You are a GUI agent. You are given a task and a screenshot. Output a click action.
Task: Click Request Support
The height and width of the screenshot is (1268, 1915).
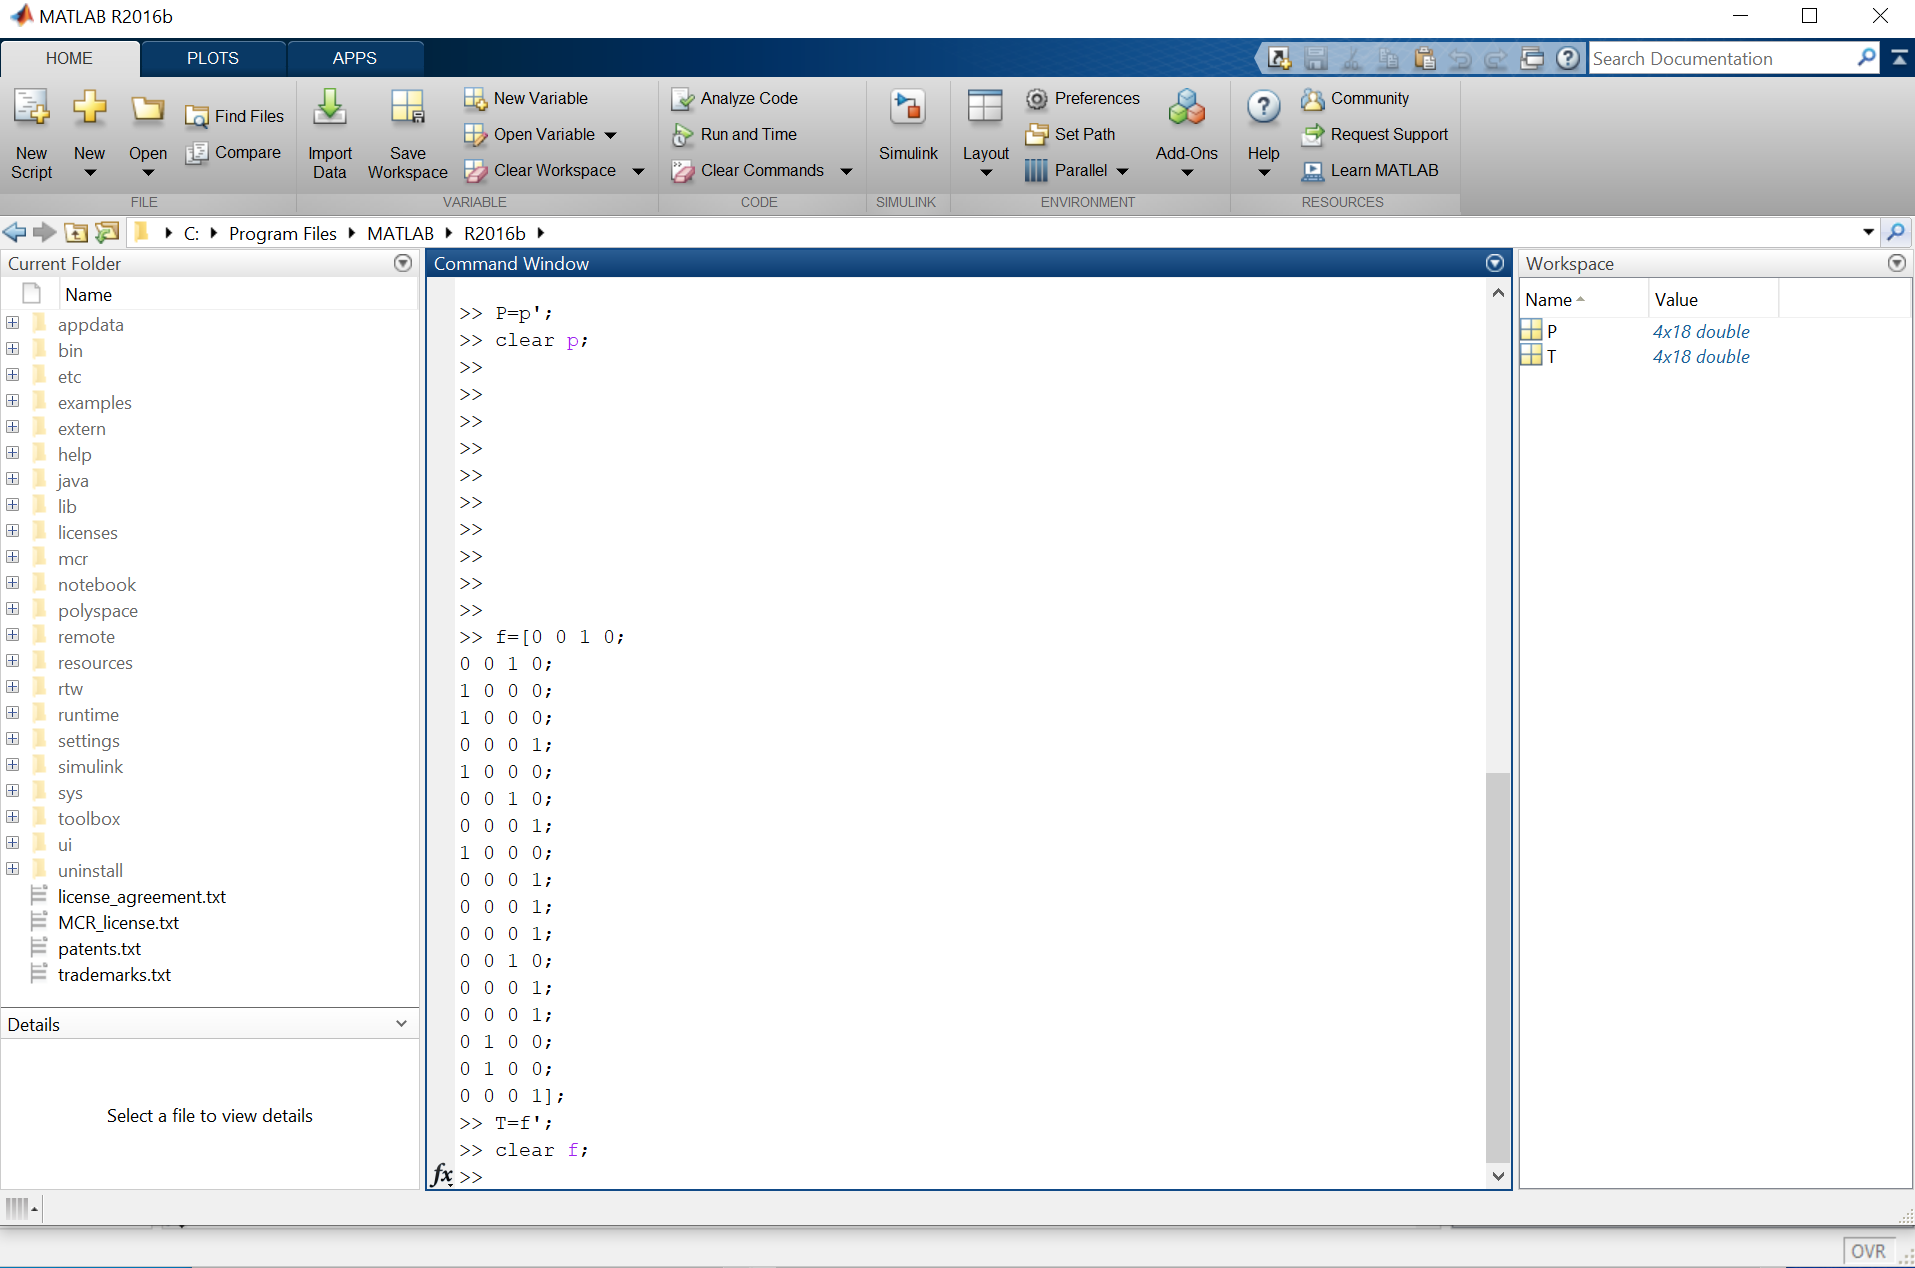click(x=1375, y=134)
